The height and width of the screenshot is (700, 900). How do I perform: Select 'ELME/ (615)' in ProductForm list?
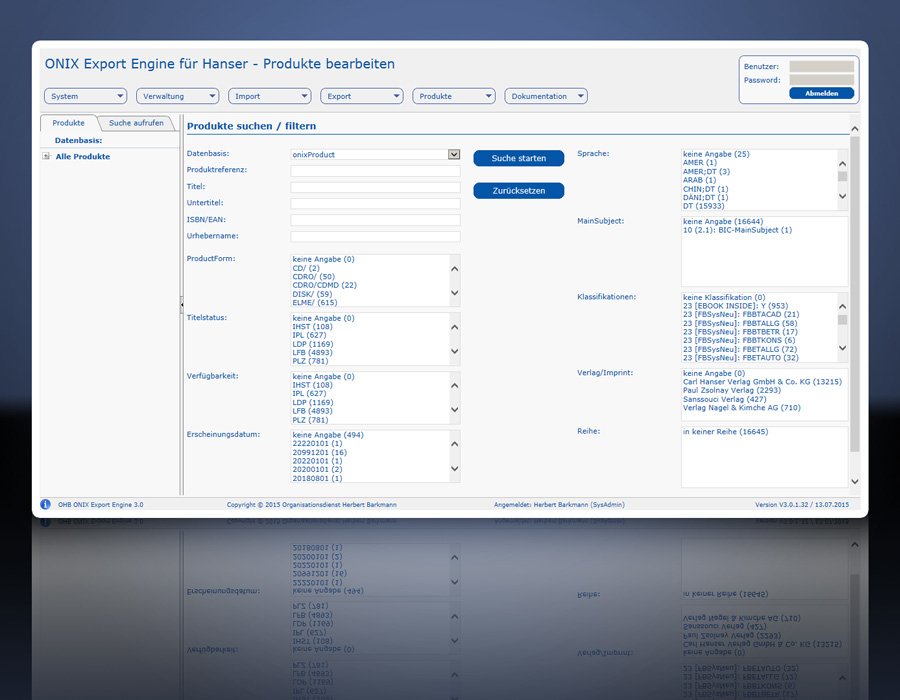pyautogui.click(x=315, y=302)
